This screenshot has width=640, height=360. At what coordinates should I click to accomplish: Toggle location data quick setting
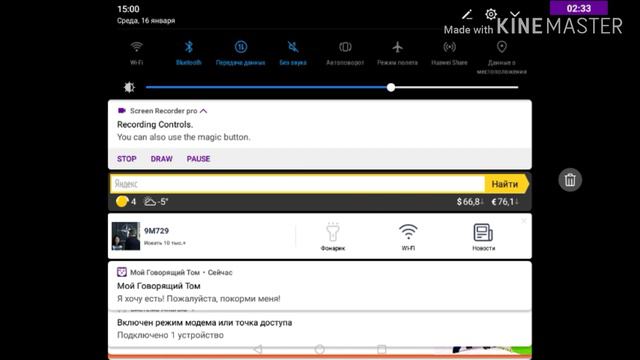pos(502,57)
